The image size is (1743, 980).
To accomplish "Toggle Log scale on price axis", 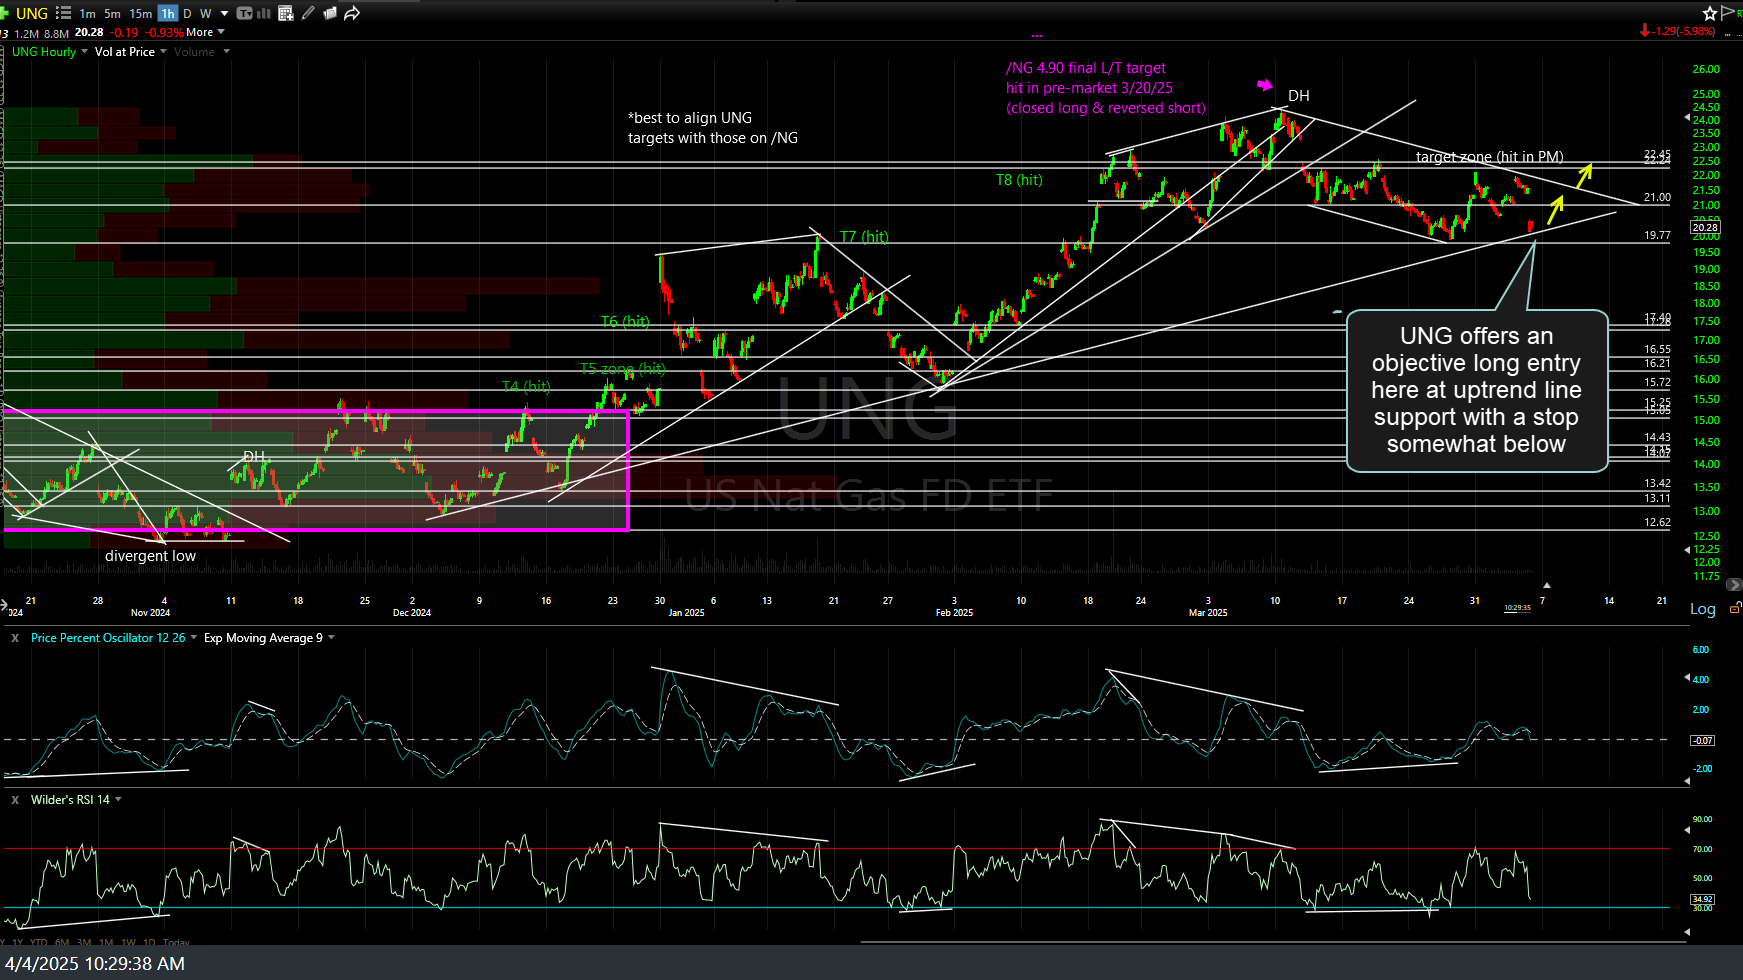I will [x=1702, y=609].
